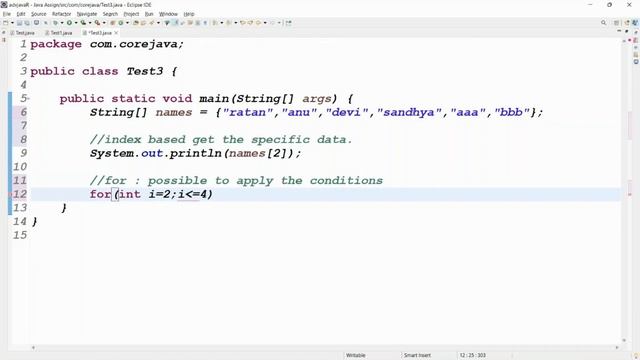Image resolution: width=640 pixels, height=360 pixels.
Task: Click the Debug toolbar icon
Action: [x=56, y=23]
